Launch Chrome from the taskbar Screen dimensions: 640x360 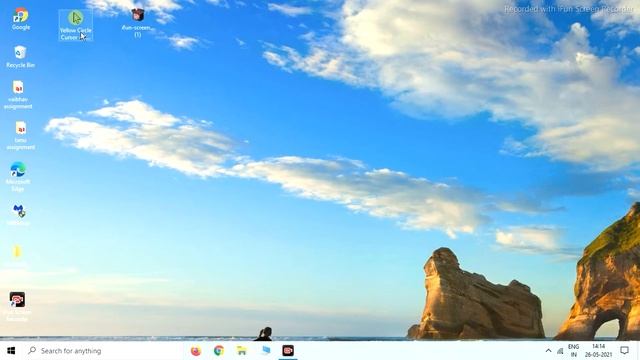219,351
